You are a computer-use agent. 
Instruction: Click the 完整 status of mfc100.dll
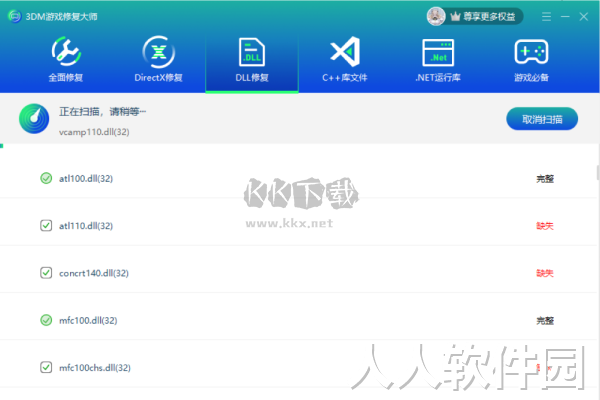tap(545, 320)
